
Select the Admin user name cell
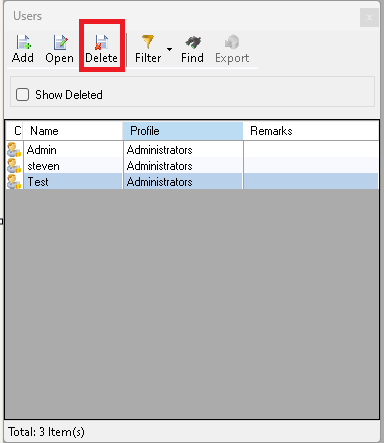(73, 150)
